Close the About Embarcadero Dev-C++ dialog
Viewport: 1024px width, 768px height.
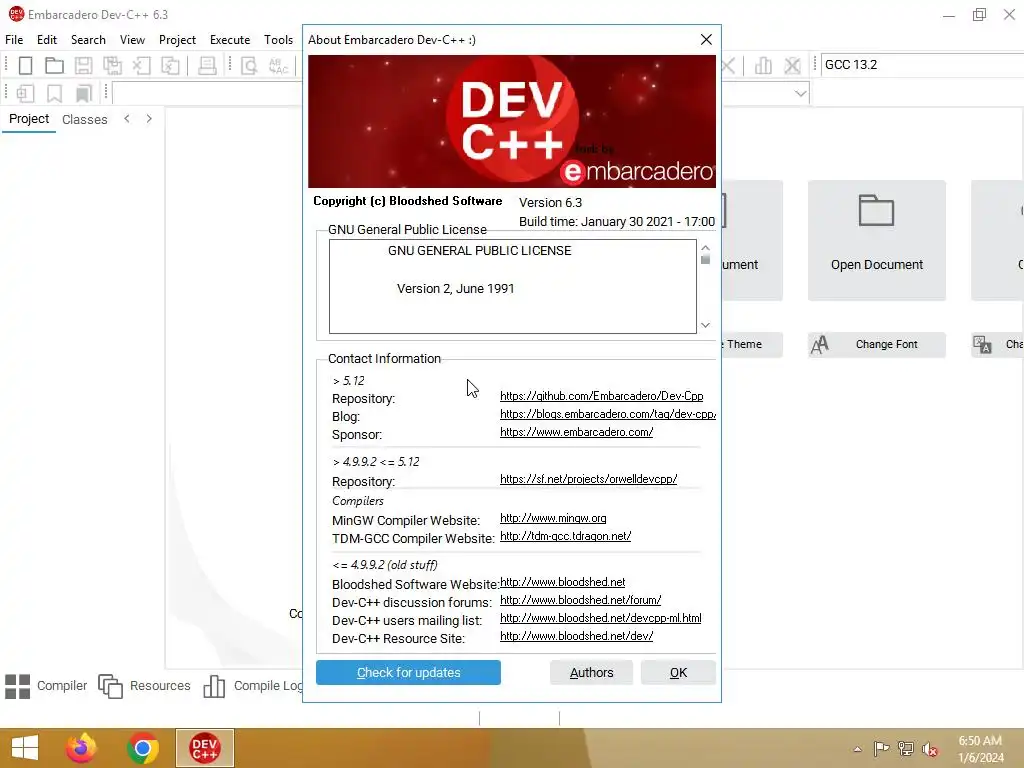pos(706,40)
